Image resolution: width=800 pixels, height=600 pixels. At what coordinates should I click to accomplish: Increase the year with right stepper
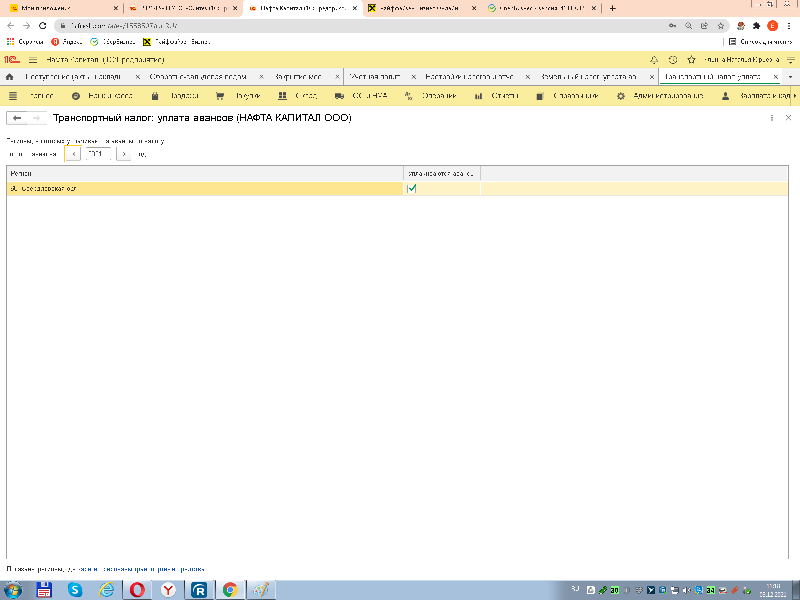click(123, 154)
